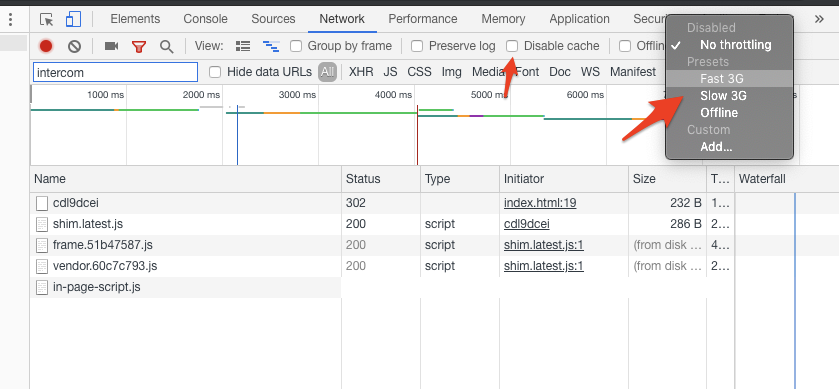Select Slow 3G throttling preset
Viewport: 839px width, 389px height.
click(723, 96)
